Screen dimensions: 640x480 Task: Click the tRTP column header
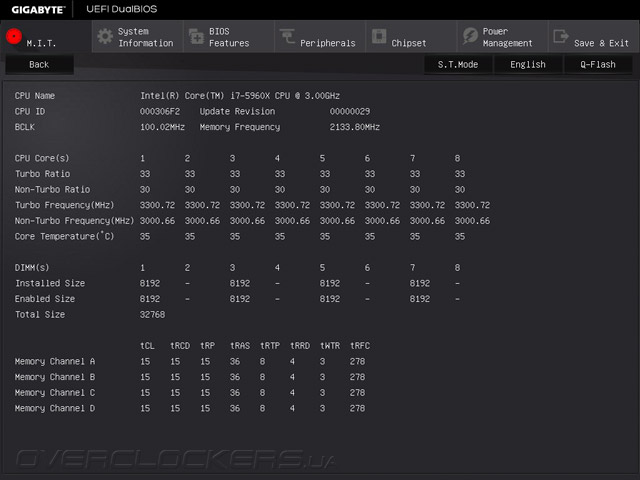[x=270, y=346]
